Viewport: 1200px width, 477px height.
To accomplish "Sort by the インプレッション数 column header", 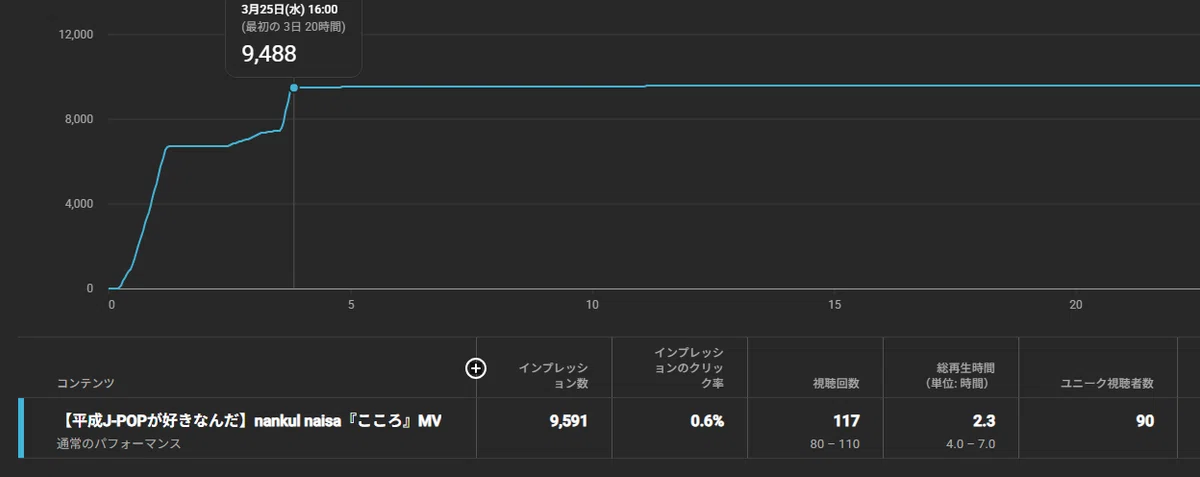I will 554,375.
